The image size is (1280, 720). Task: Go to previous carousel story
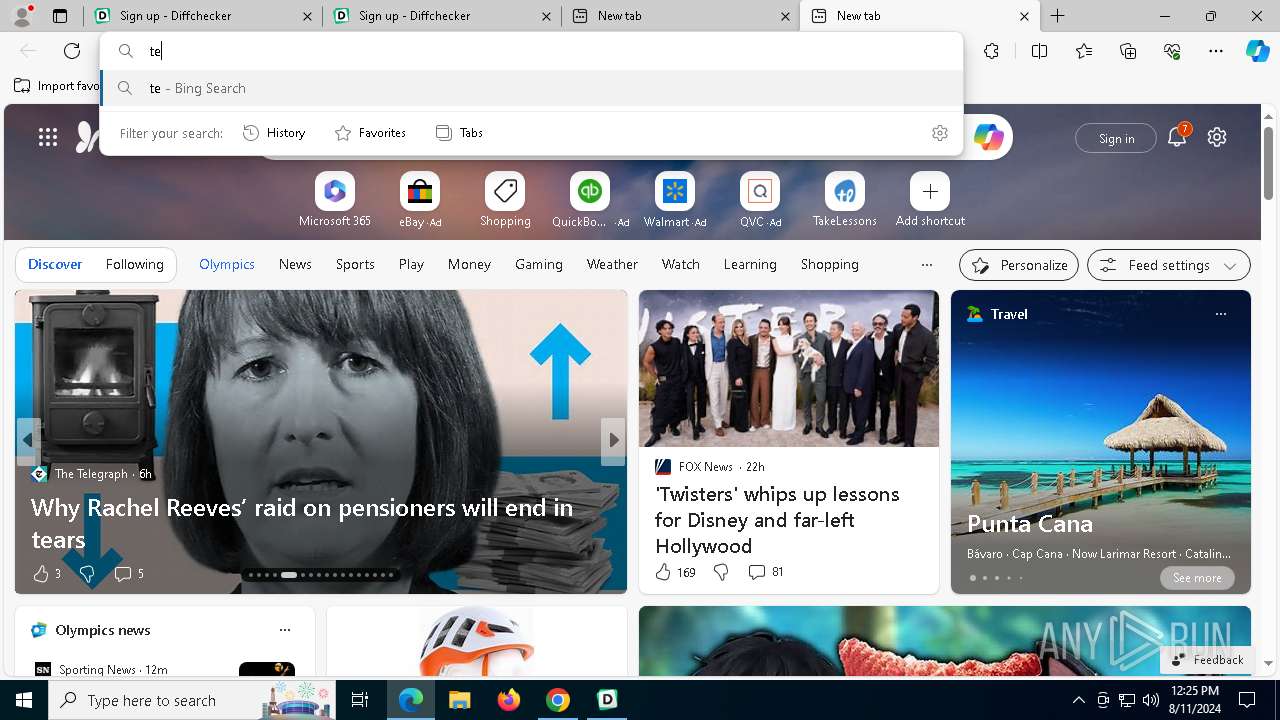(28, 440)
